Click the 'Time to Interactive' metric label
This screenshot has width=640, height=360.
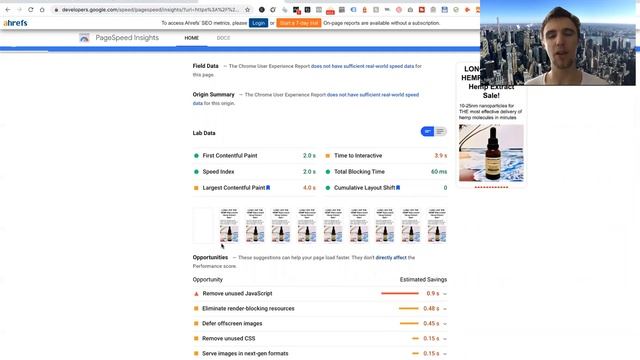click(358, 156)
